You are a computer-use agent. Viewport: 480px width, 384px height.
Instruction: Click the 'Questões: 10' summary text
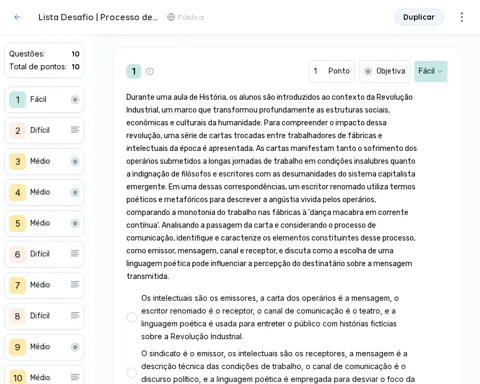(44, 54)
